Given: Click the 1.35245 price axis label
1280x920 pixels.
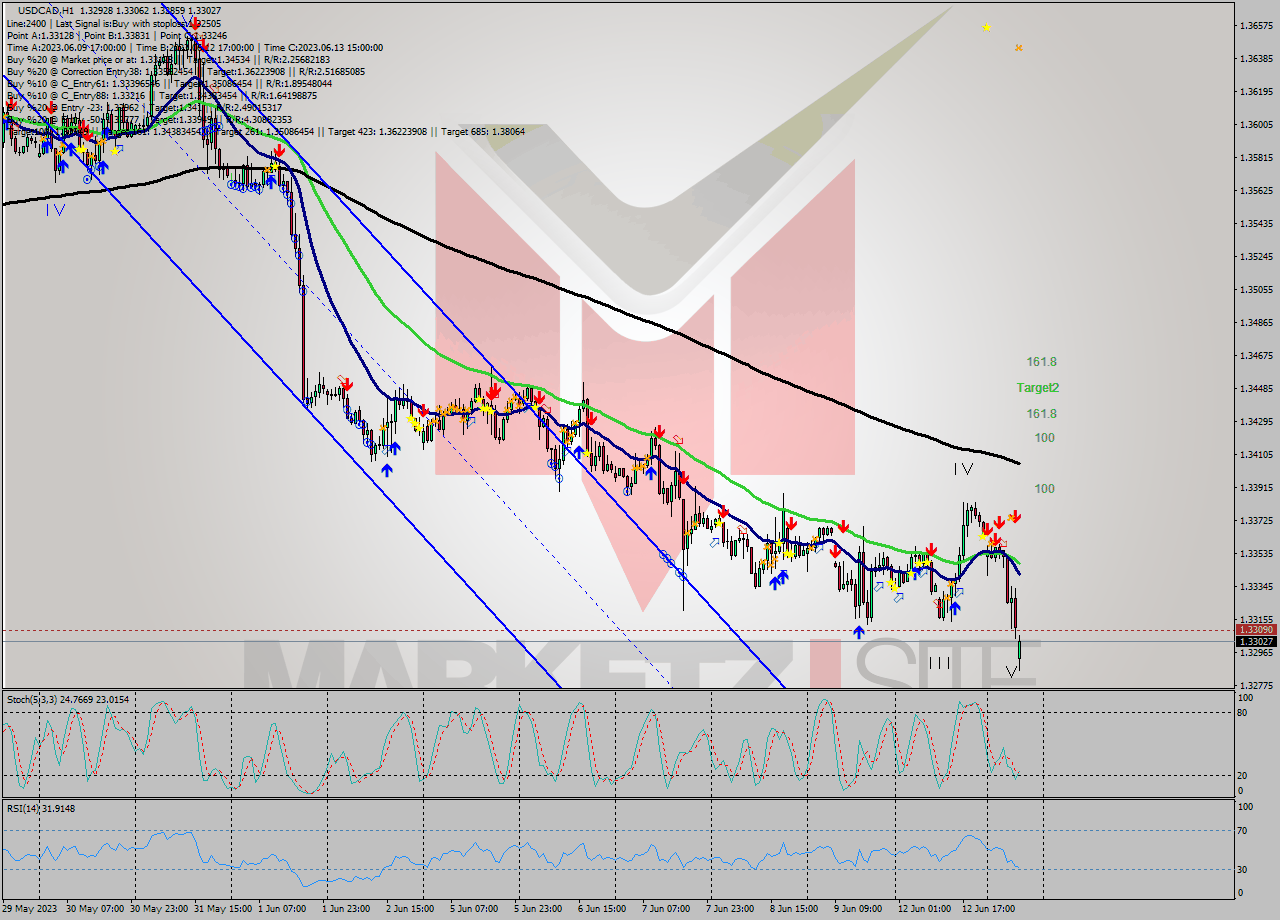Looking at the screenshot, I should pos(1255,257).
